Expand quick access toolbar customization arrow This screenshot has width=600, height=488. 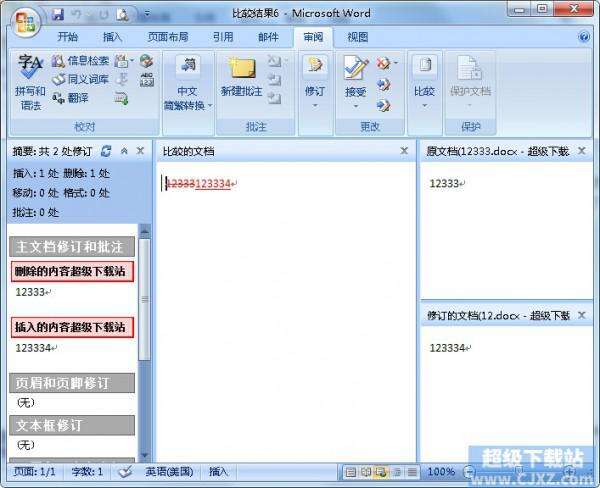coord(147,15)
